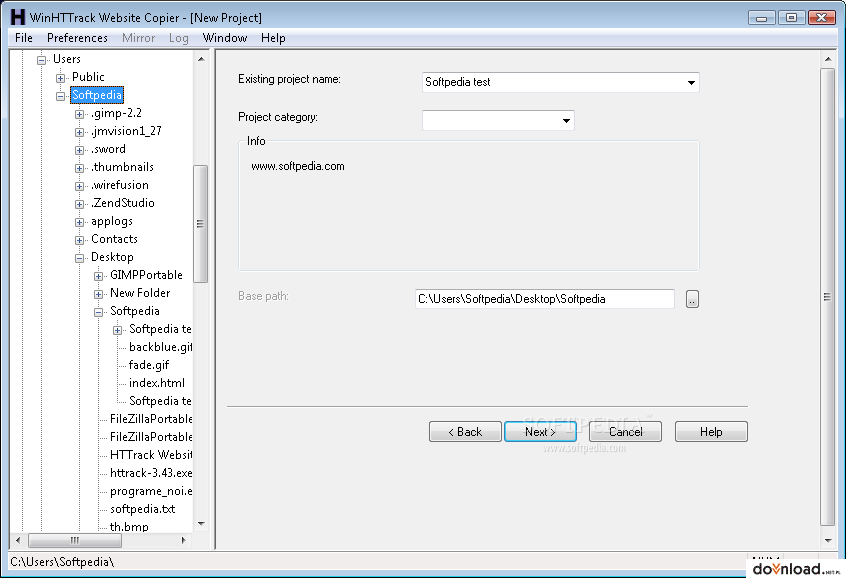Expand the .wirefusion folder
This screenshot has width=846, height=578.
79,186
